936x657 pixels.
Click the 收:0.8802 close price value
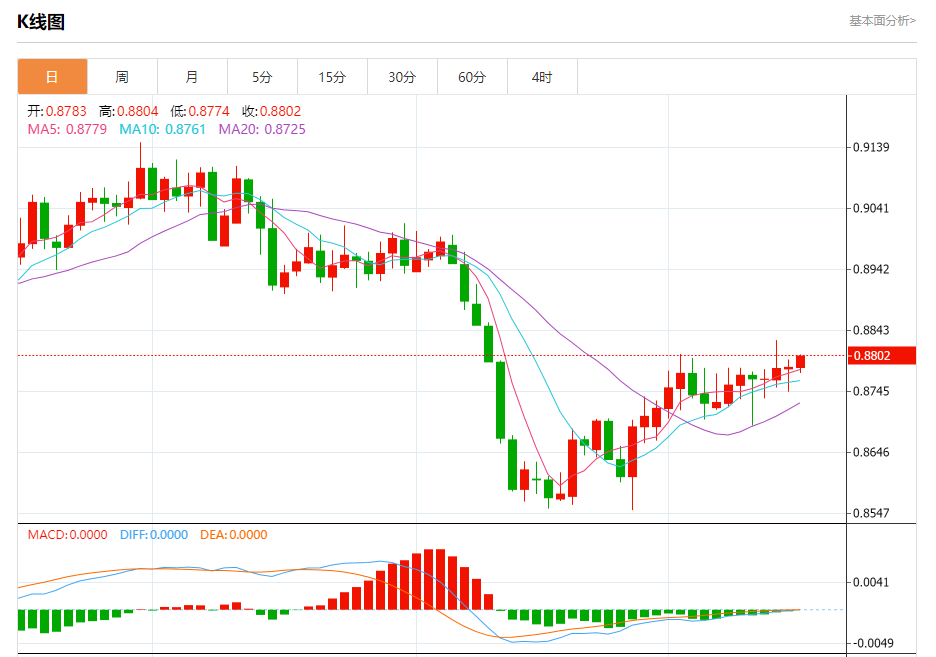(272, 111)
